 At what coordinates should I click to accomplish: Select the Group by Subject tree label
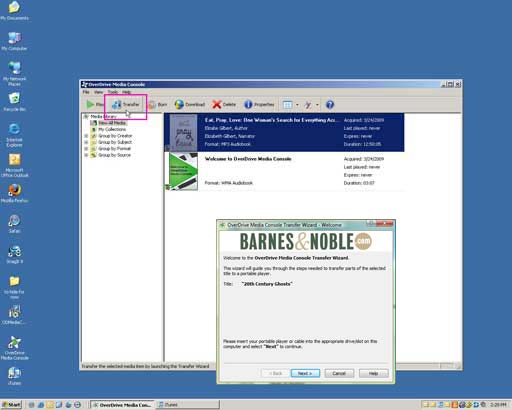(x=115, y=142)
